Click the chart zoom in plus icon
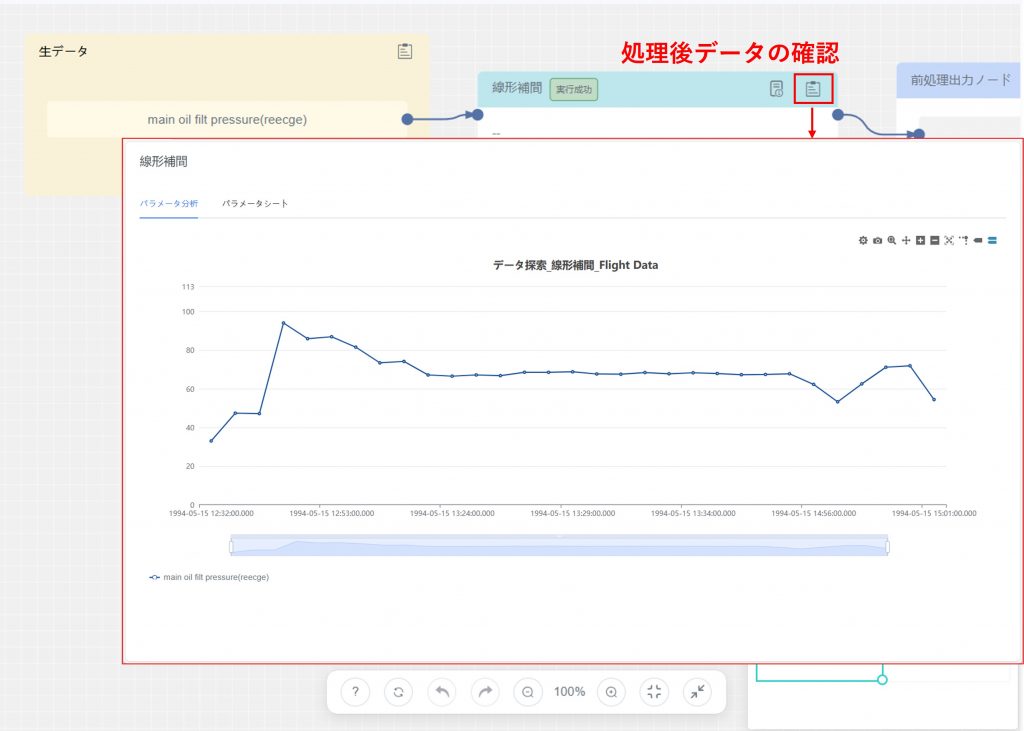The width and height of the screenshot is (1024, 731). coord(920,240)
